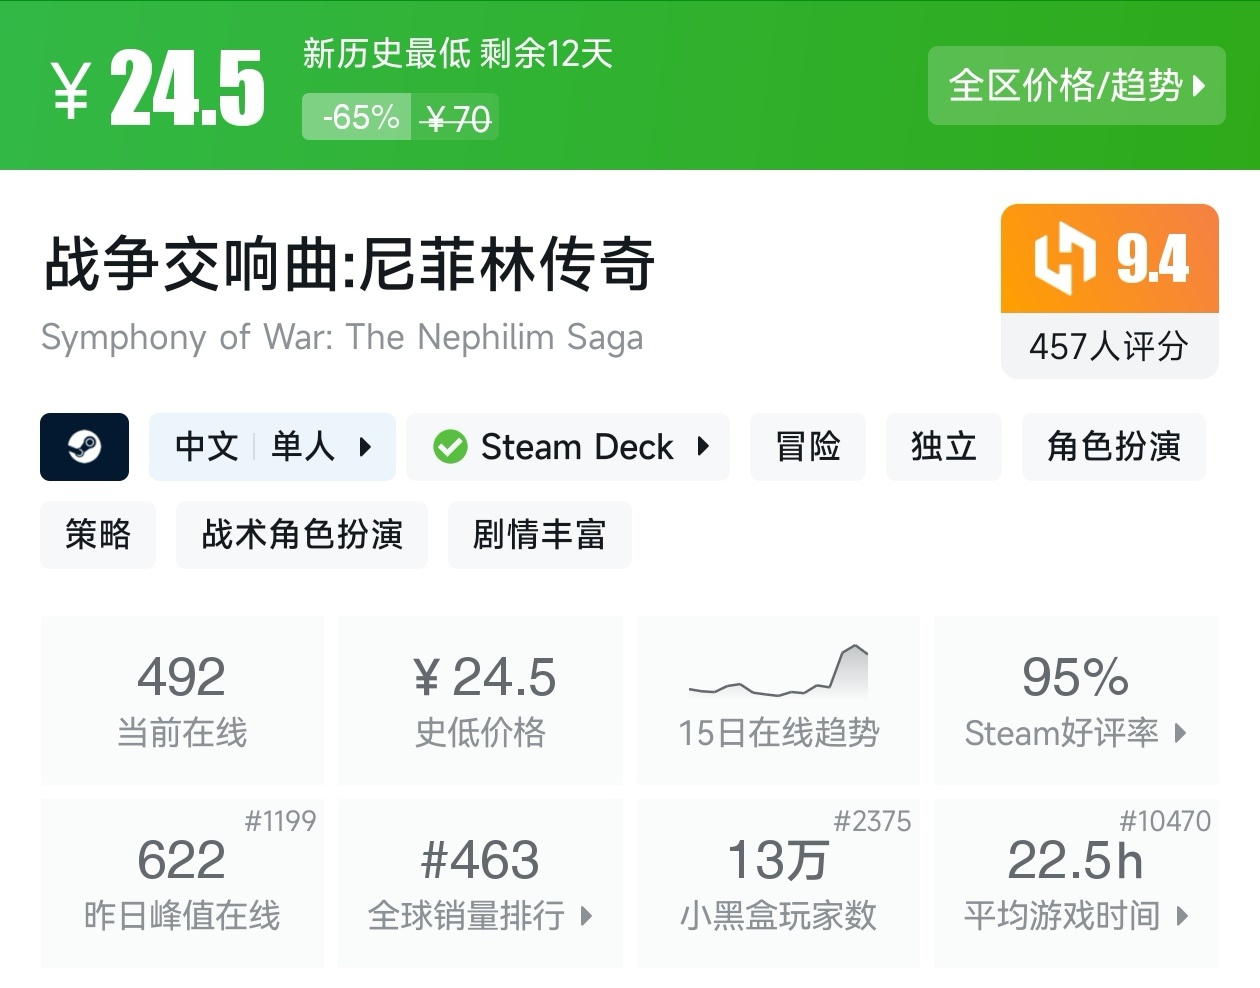The height and width of the screenshot is (988, 1260).
Task: Select the 策略 genre tag
Action: (98, 535)
